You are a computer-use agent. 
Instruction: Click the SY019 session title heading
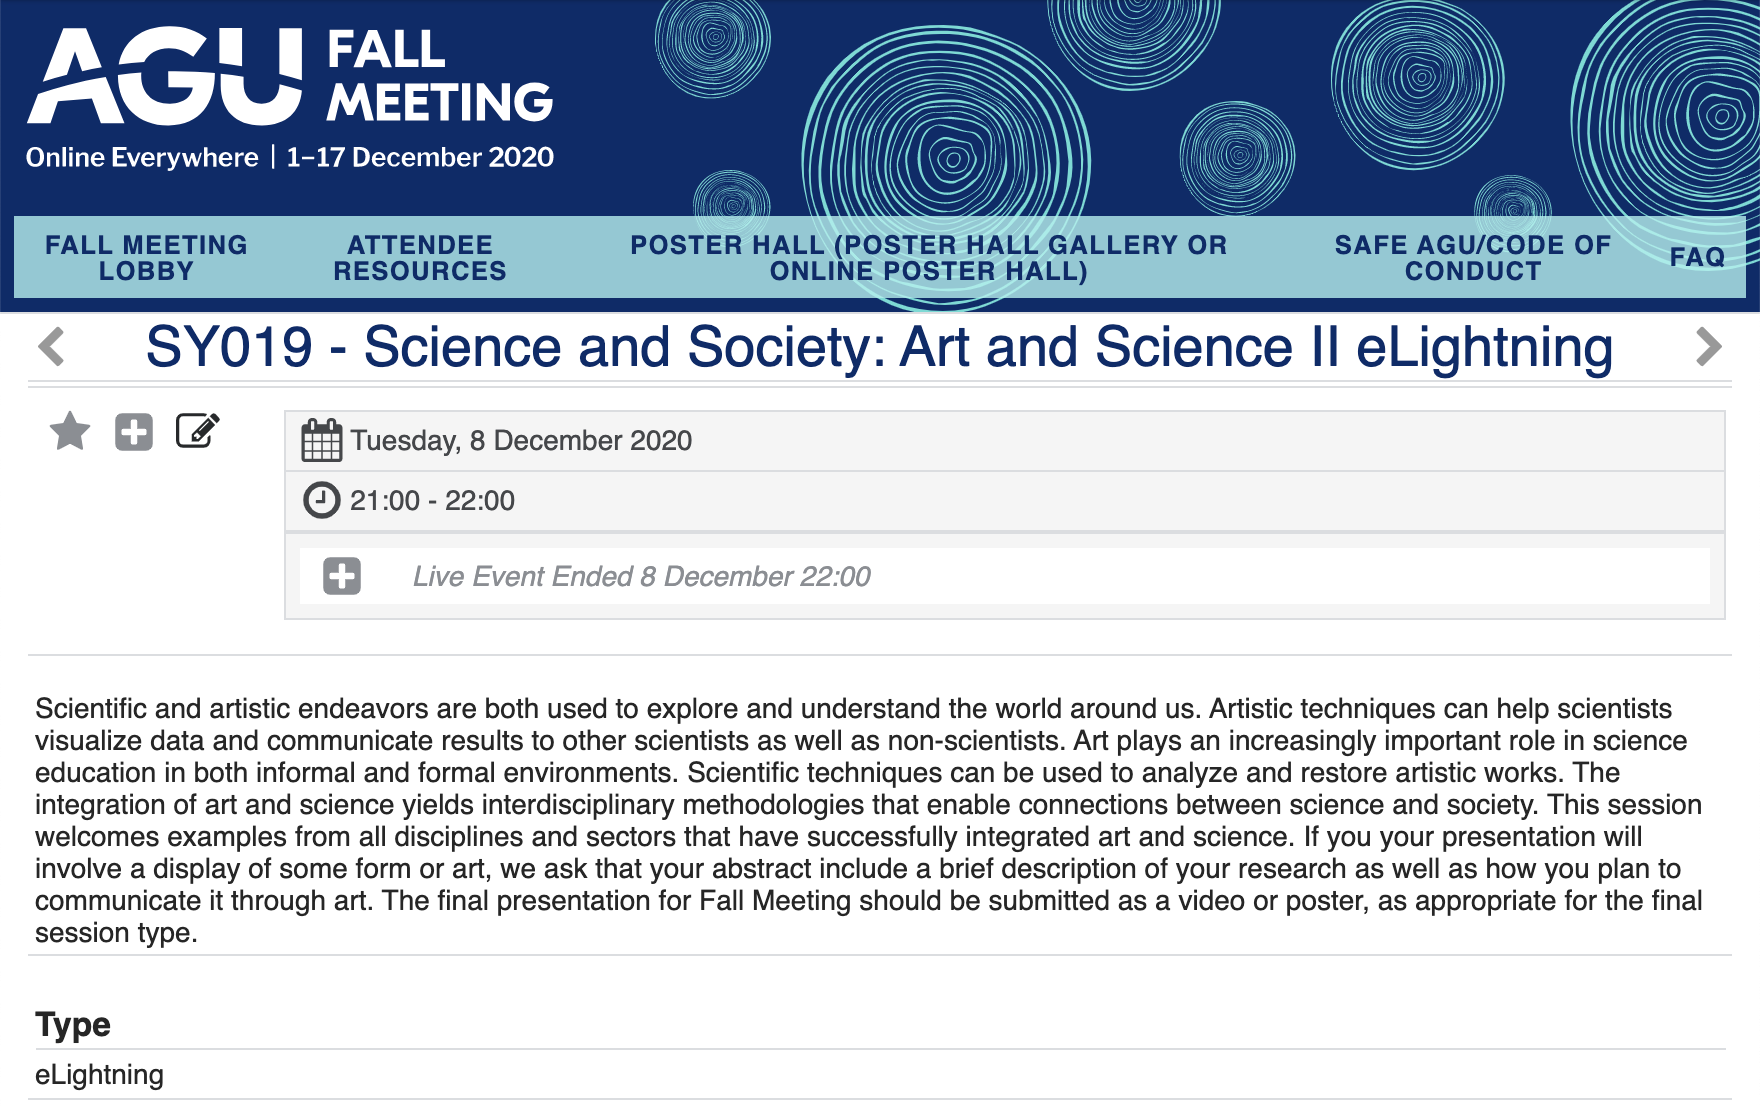(x=879, y=347)
